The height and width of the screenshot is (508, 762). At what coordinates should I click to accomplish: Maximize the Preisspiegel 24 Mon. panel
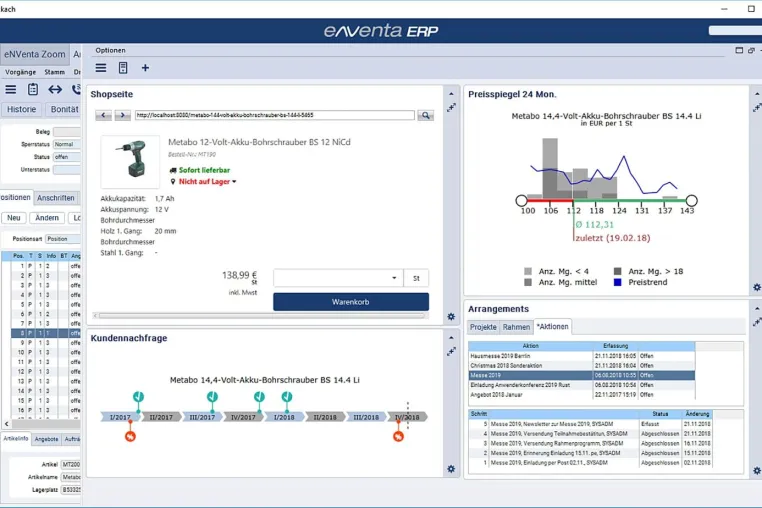pos(757,107)
